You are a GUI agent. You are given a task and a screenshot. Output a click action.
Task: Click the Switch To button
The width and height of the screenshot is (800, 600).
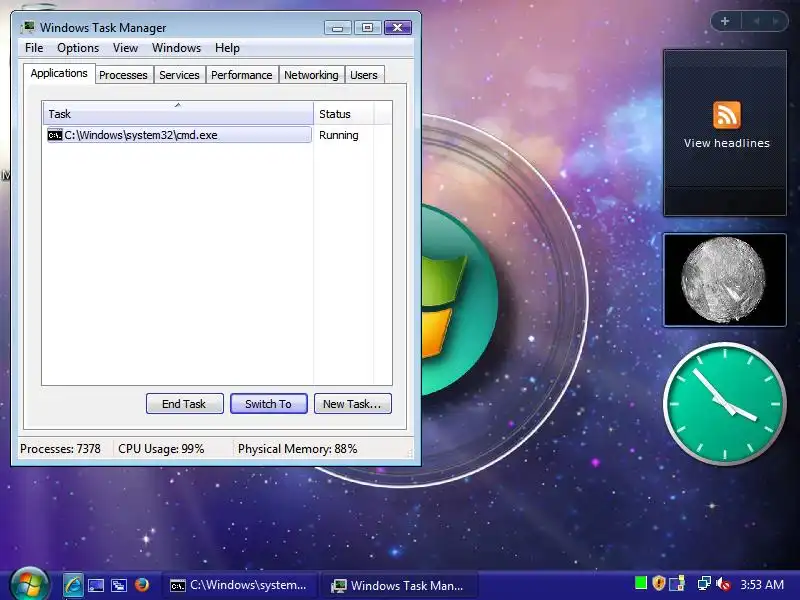click(x=268, y=404)
